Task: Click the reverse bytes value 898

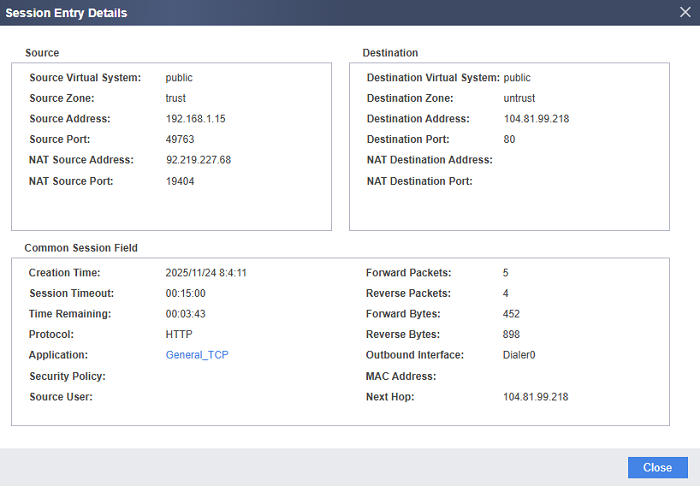Action: pos(512,335)
